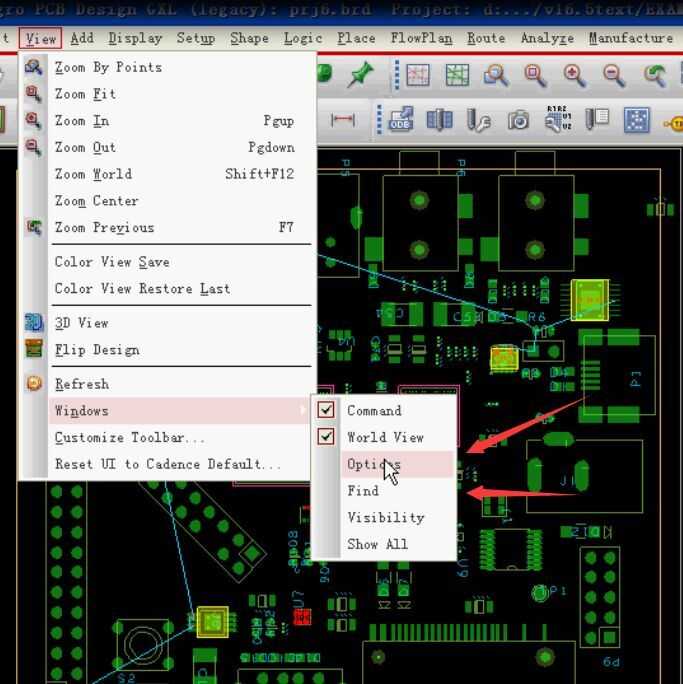Screen dimensions: 683x684
Task: Click the Zoom Previous green-arrow magnifier toolbar icon
Action: [x=655, y=75]
